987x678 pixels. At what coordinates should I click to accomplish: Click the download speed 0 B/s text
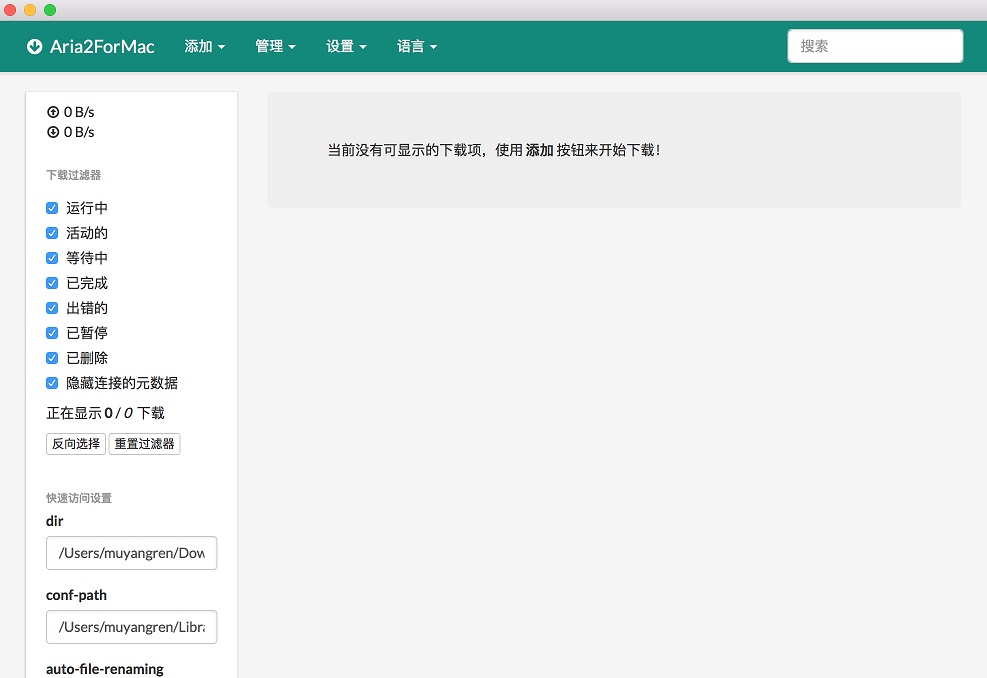pyautogui.click(x=79, y=132)
